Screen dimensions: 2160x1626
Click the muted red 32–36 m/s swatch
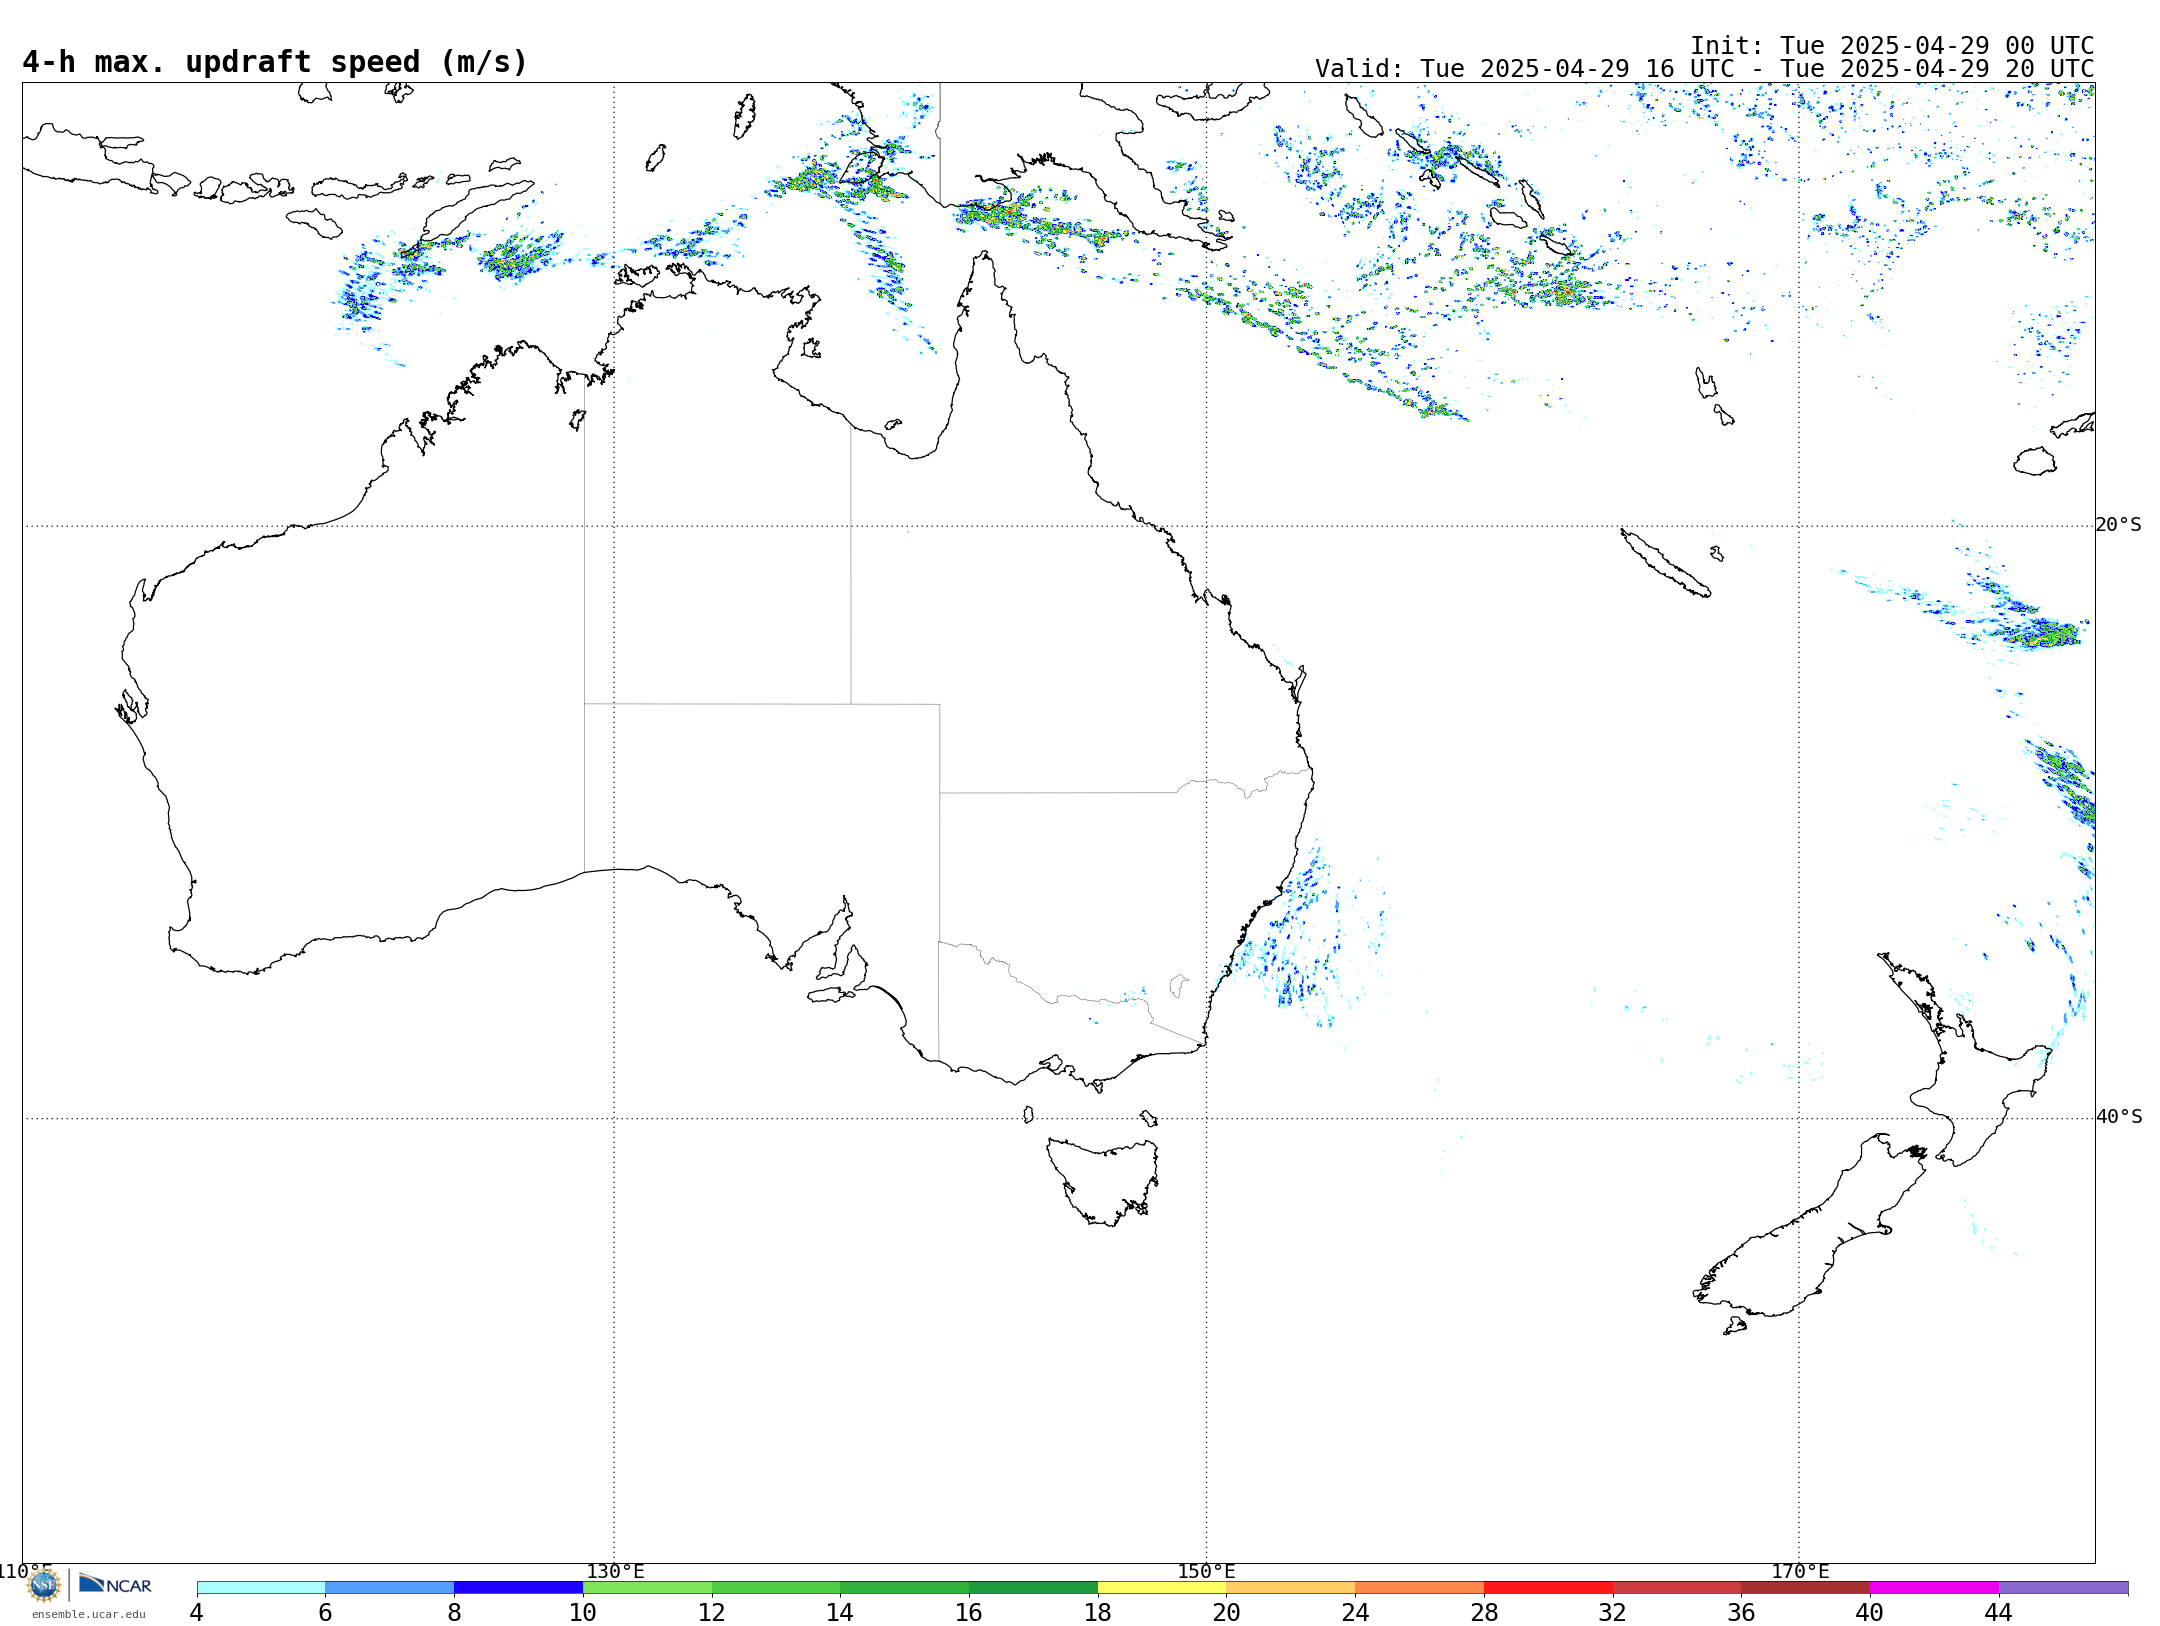pos(1677,1588)
